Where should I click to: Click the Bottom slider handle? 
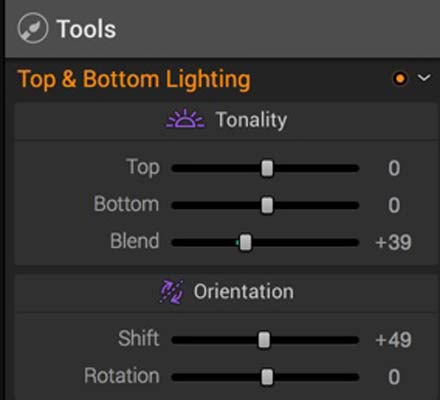click(x=267, y=205)
